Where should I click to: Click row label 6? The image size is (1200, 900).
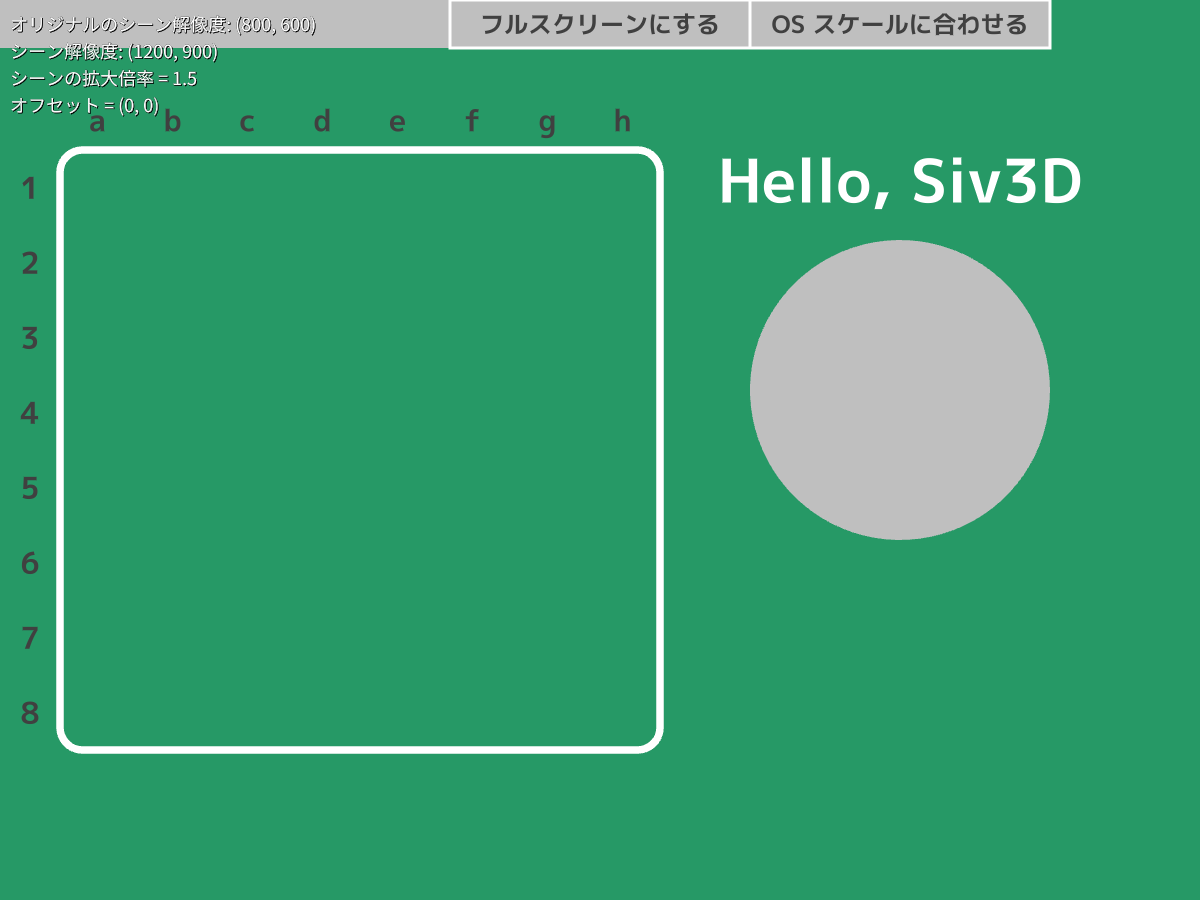tap(30, 563)
